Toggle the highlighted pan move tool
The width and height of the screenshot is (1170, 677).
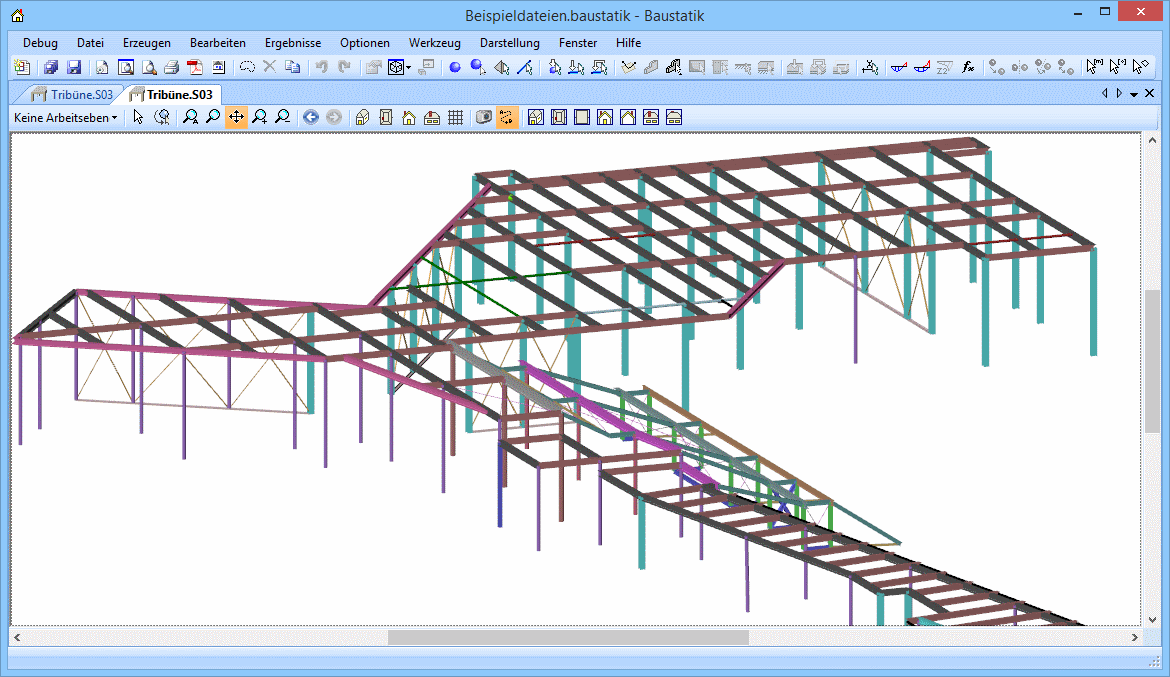tap(236, 117)
